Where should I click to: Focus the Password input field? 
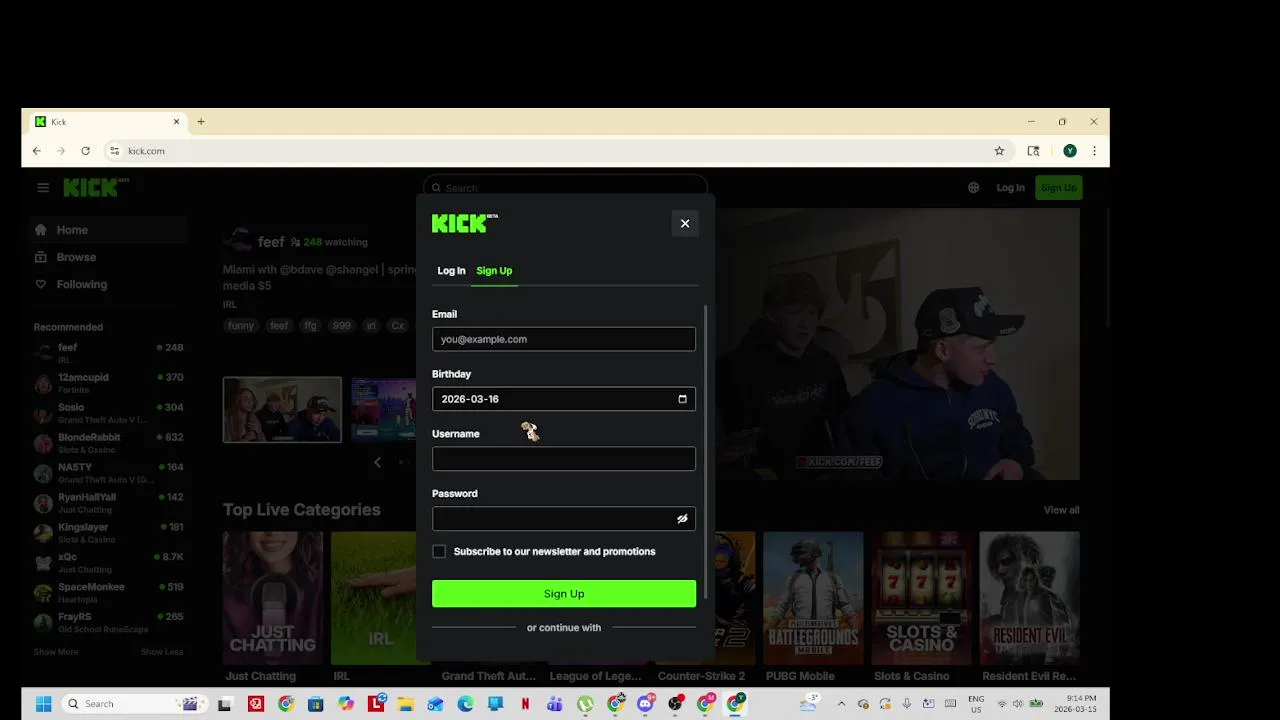pos(564,519)
